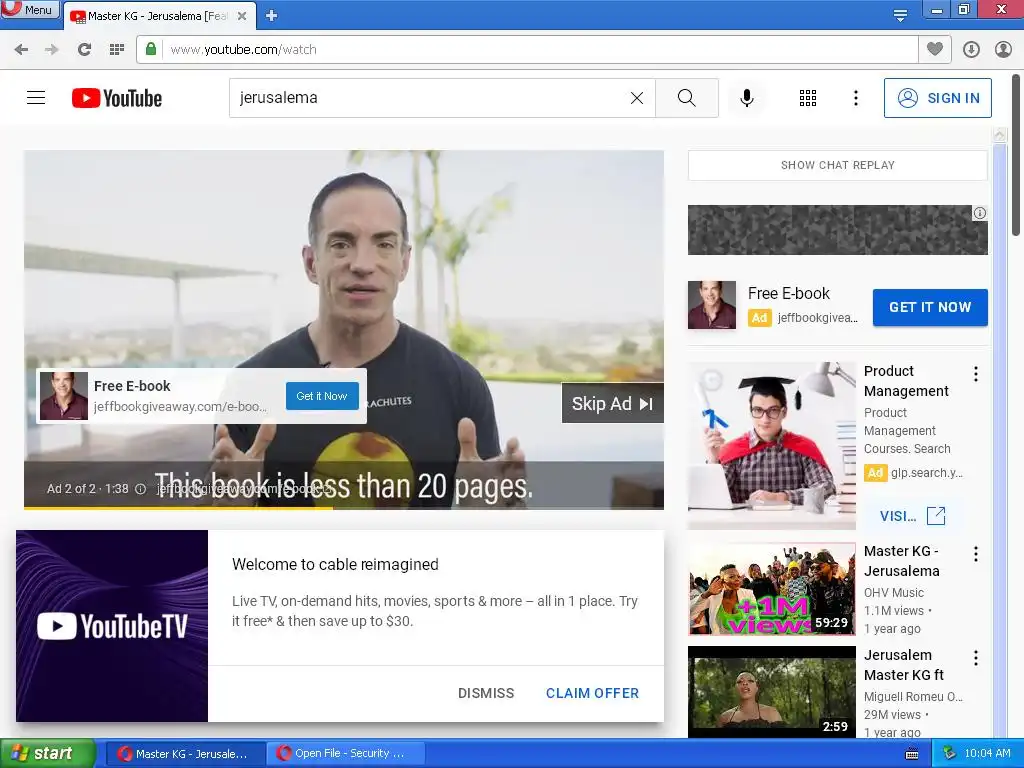Click the yellow ad progress bar
This screenshot has width=1024, height=768.
point(178,507)
